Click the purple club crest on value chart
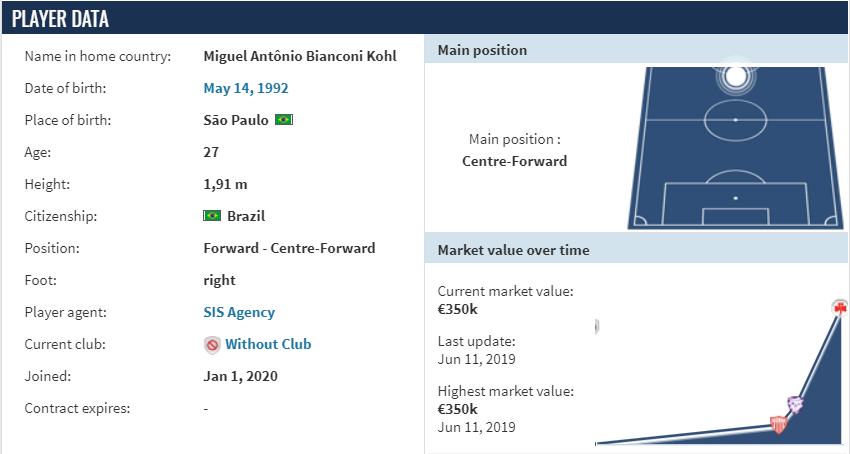This screenshot has height=454, width=850. point(795,404)
